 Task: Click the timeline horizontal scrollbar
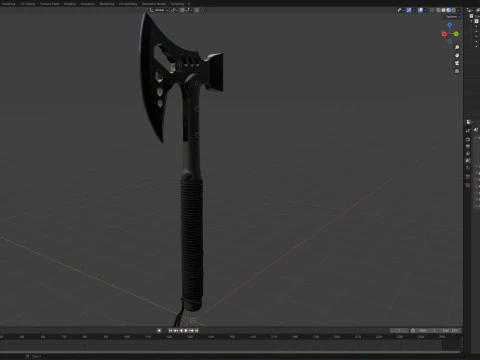point(230,352)
